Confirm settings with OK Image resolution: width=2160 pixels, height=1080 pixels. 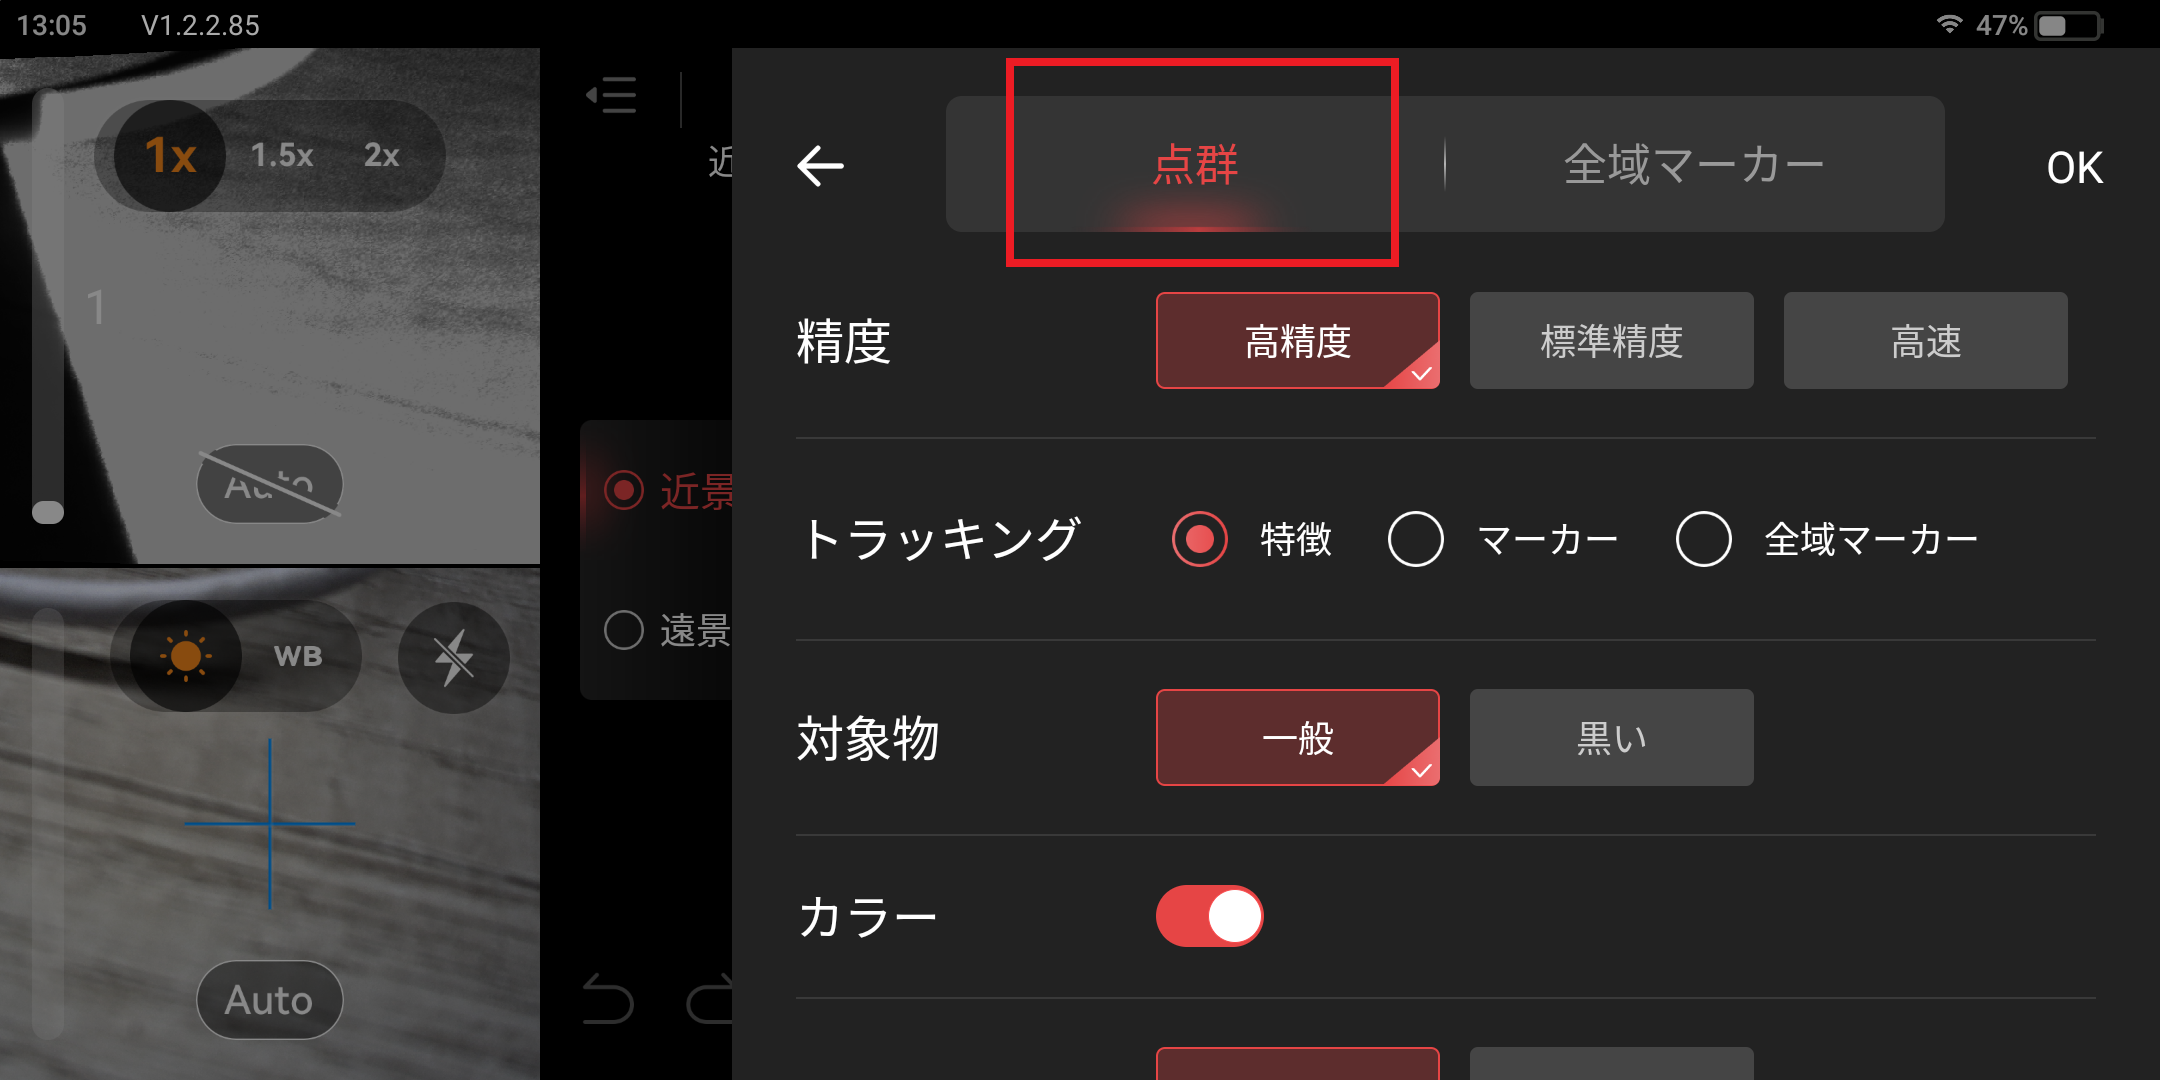tap(2075, 168)
